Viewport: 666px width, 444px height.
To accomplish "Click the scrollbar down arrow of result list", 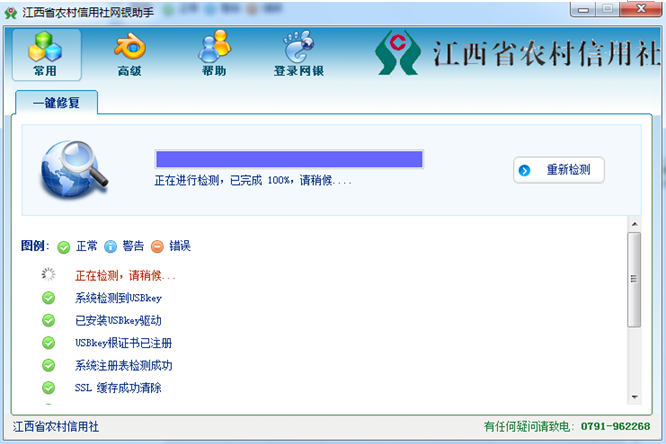I will [x=635, y=397].
